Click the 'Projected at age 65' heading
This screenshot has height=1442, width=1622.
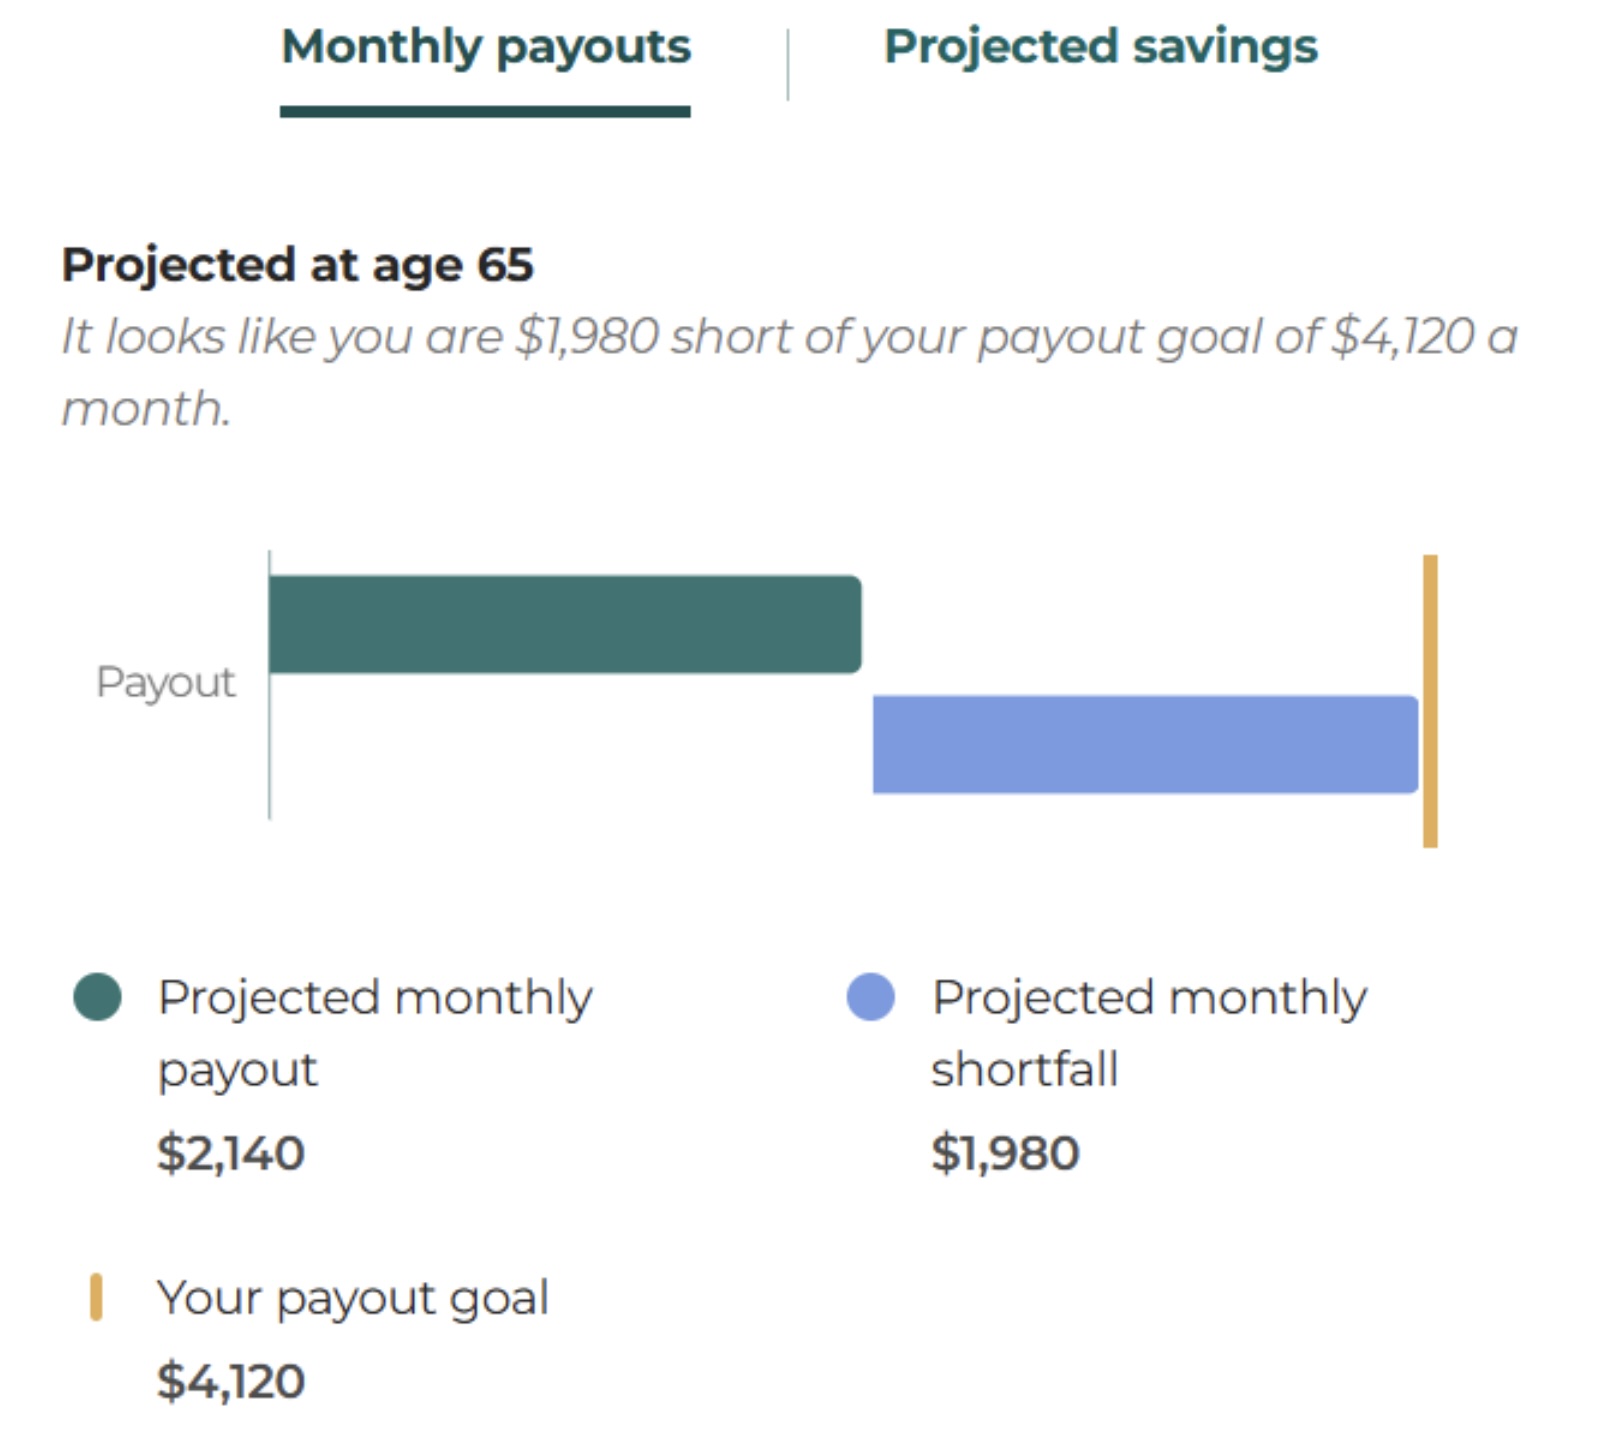click(x=297, y=265)
